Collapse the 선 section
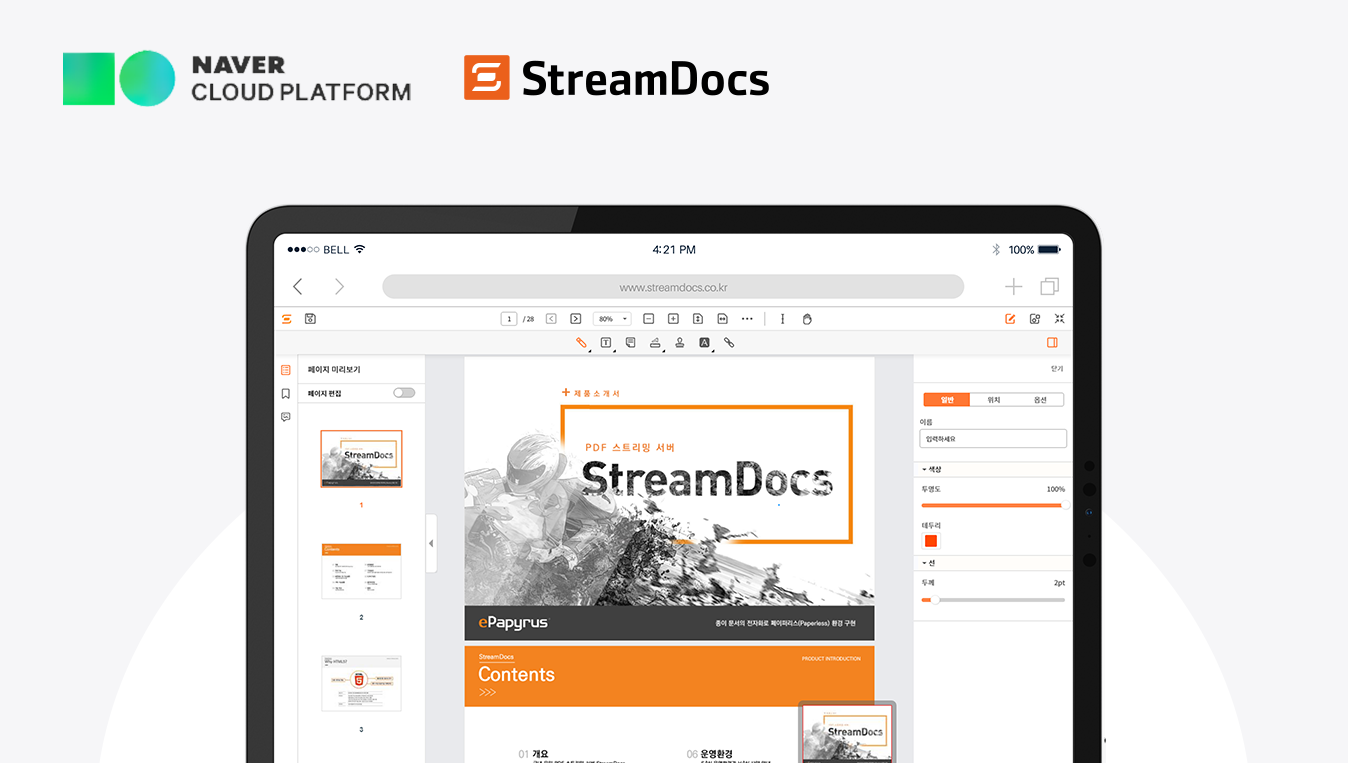 (928, 563)
